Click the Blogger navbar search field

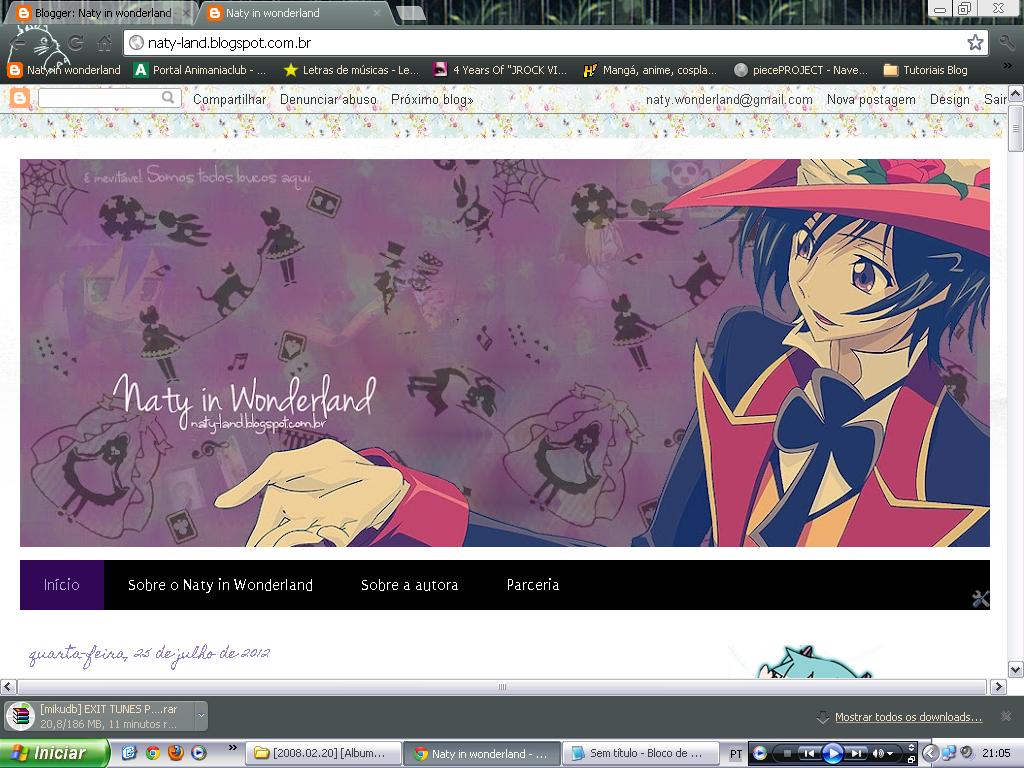(108, 98)
